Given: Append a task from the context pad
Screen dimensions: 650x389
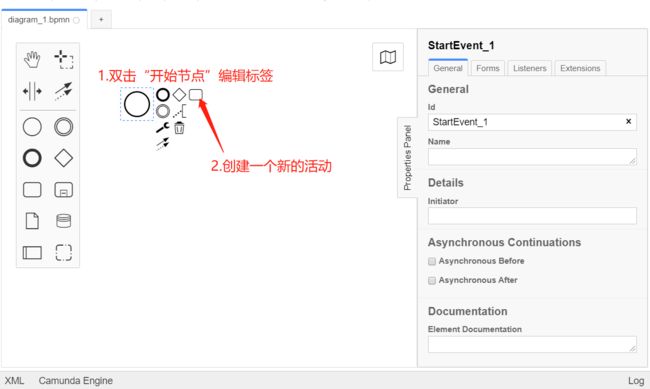Looking at the screenshot, I should (x=196, y=95).
